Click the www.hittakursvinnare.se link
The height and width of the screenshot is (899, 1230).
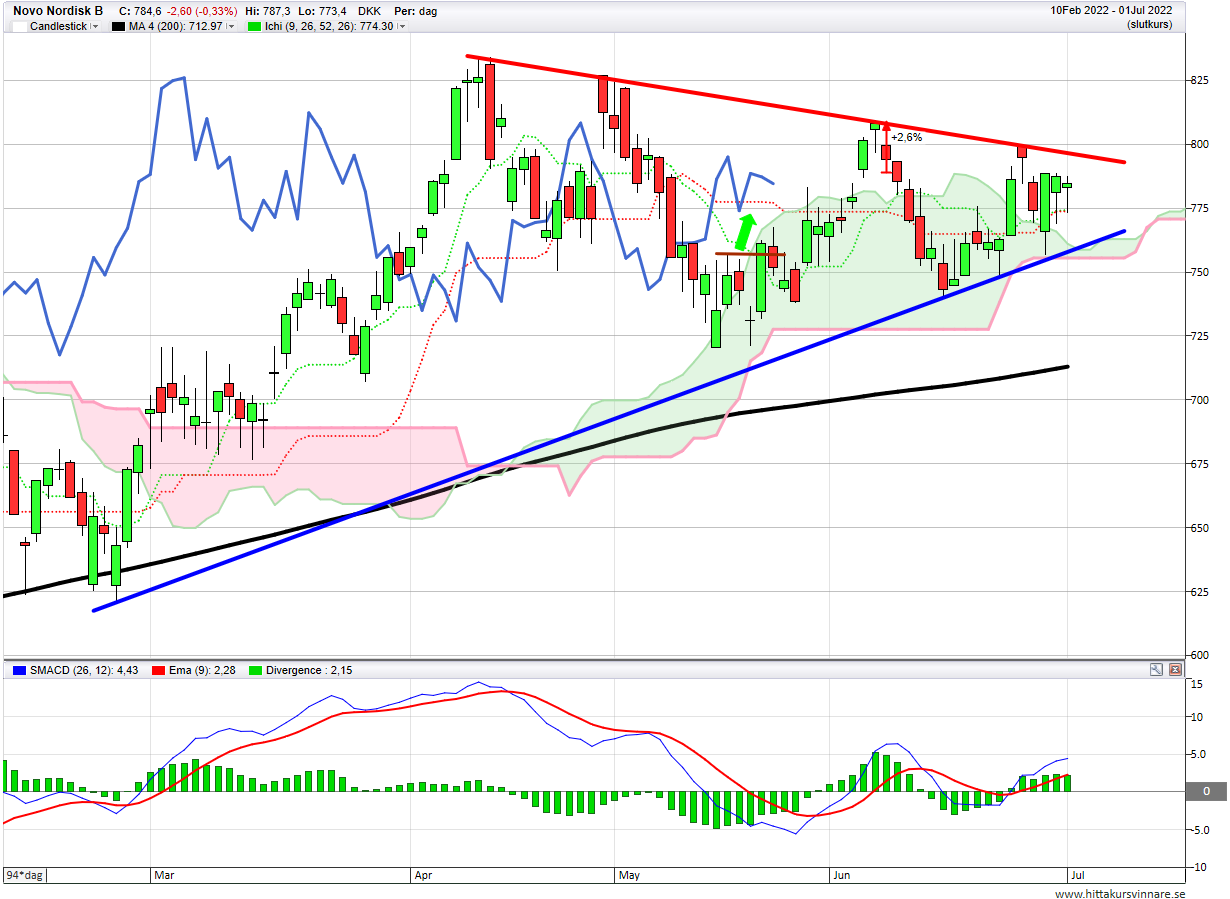(x=1120, y=893)
